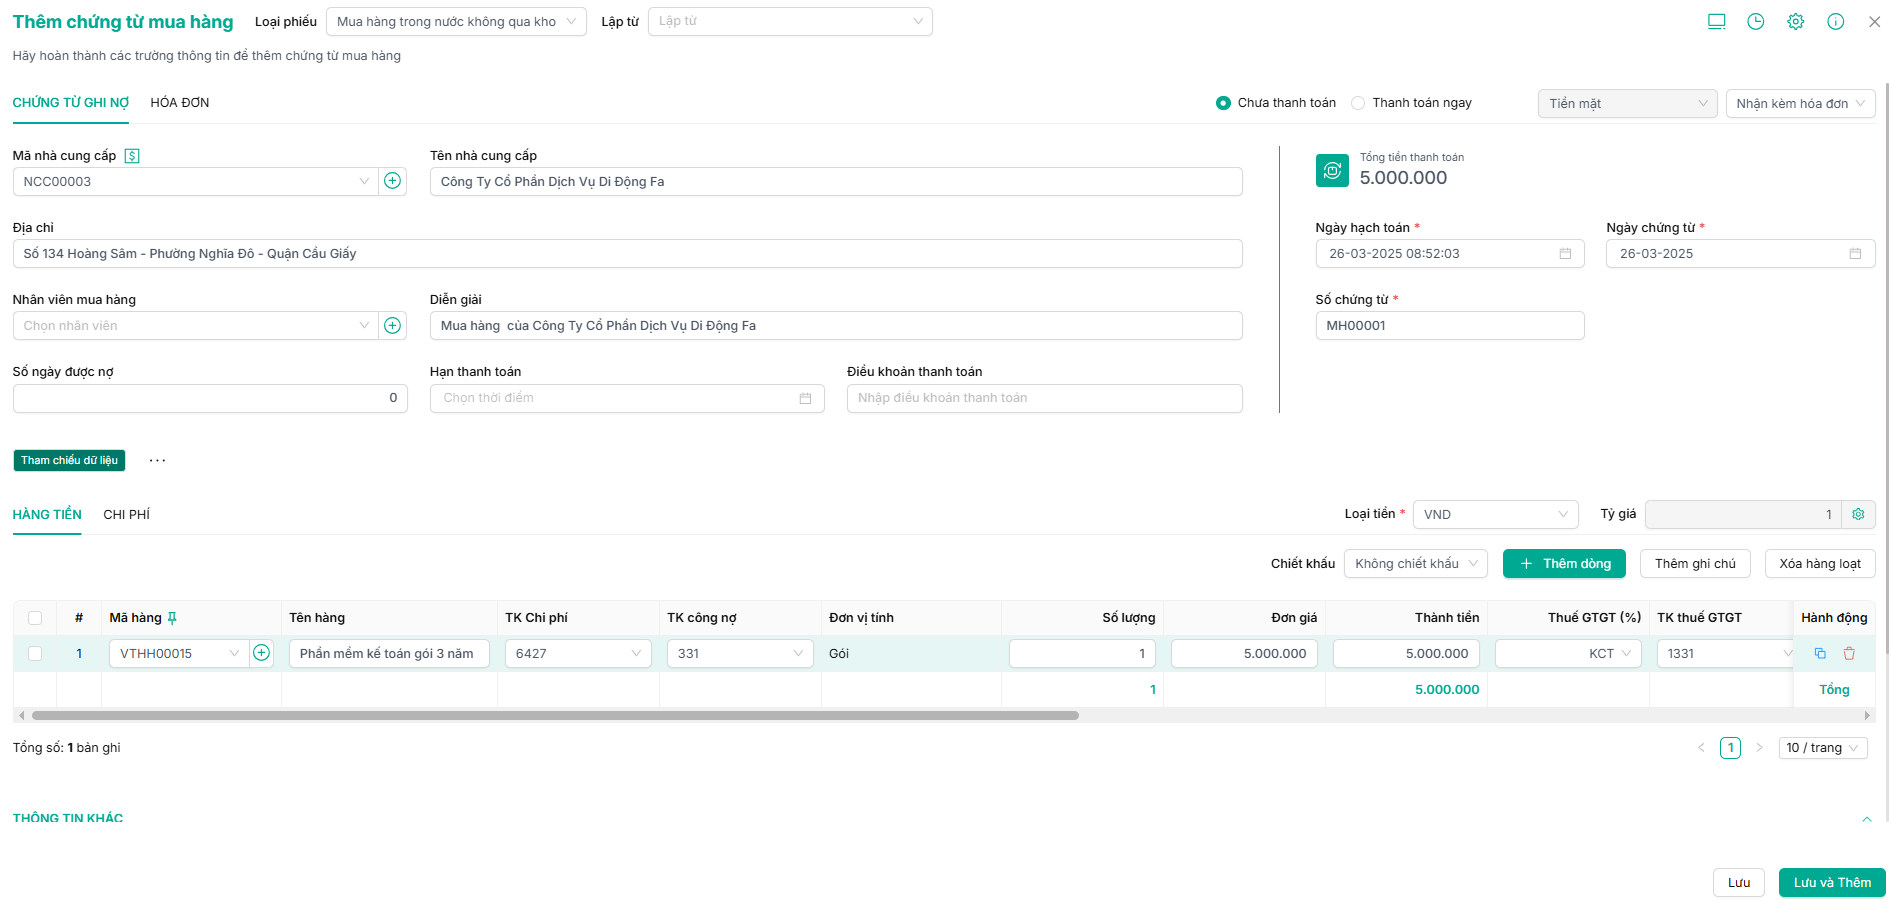This screenshot has width=1891, height=907.
Task: Click the plus icon beside Nhân viên mua hàng
Action: tap(393, 325)
